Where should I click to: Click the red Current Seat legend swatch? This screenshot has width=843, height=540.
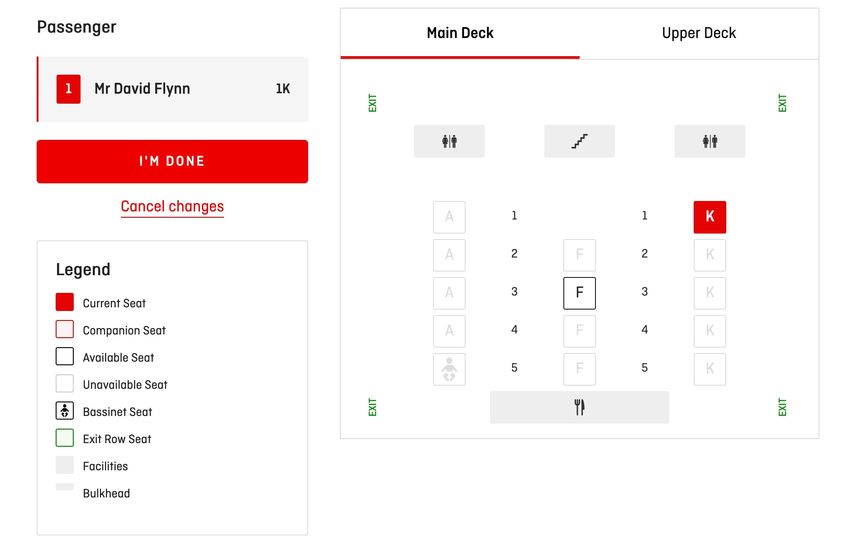coord(65,302)
